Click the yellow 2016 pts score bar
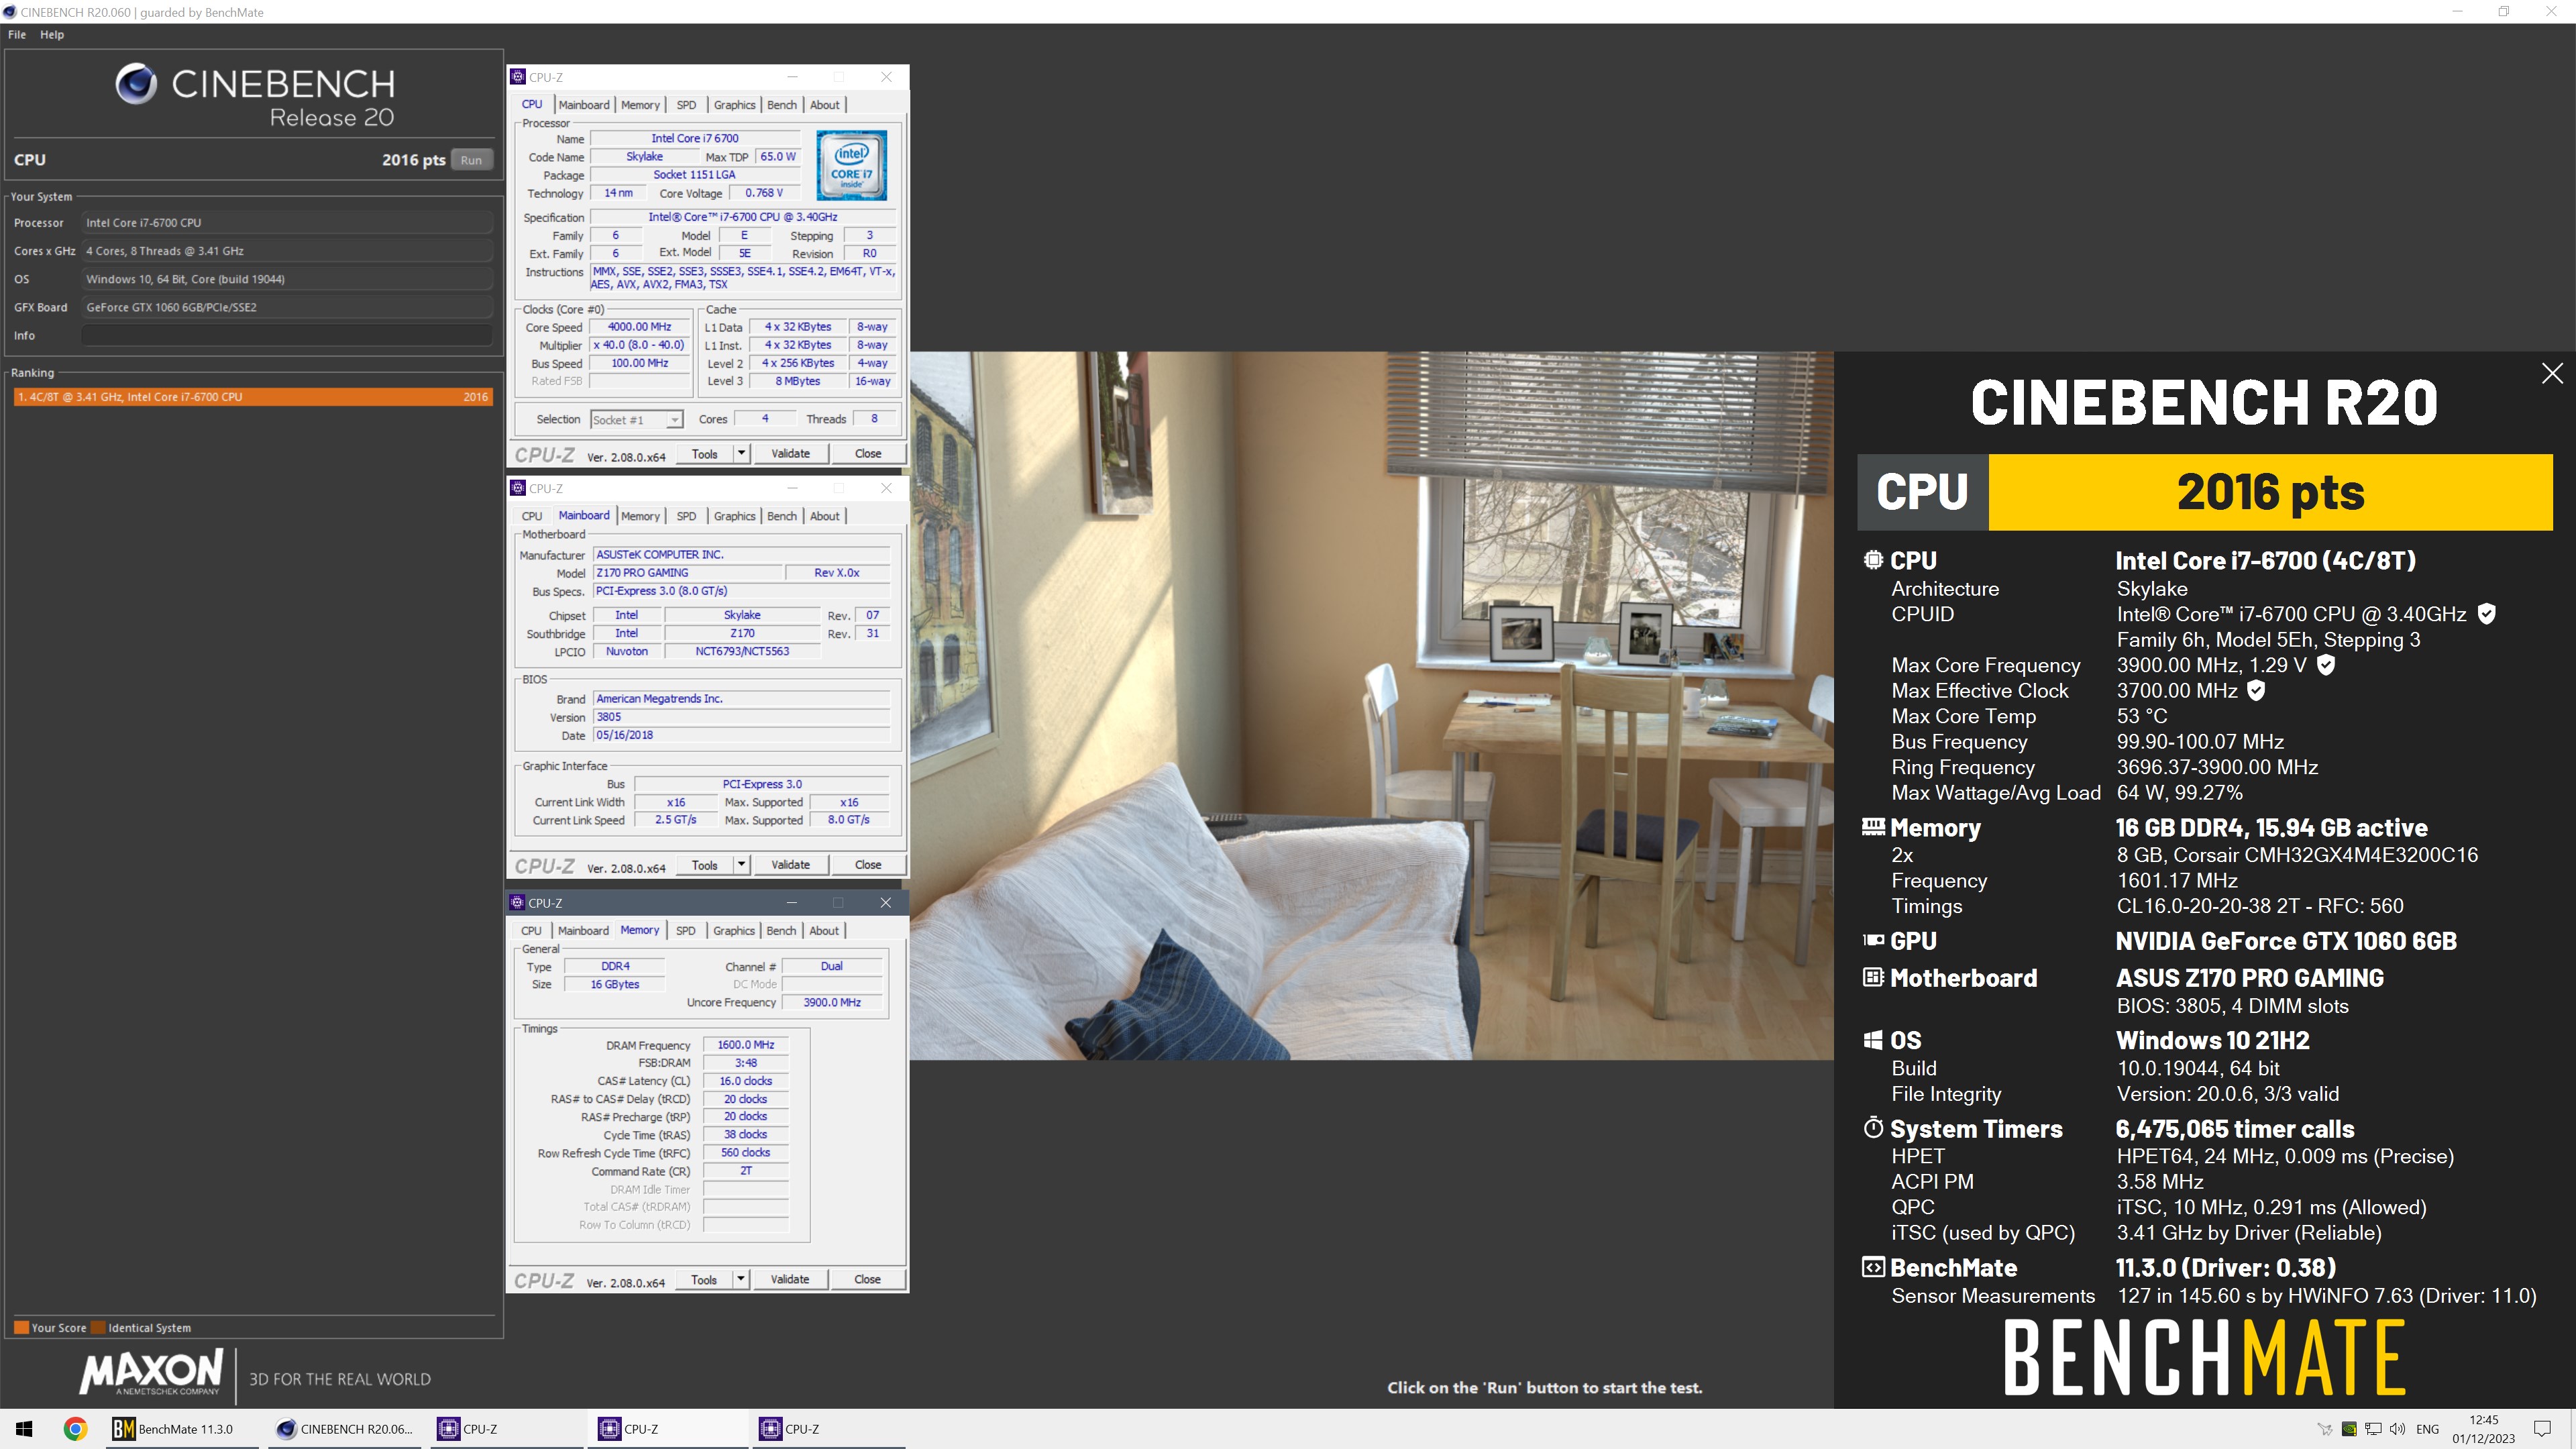The height and width of the screenshot is (1449, 2576). coord(2270,492)
